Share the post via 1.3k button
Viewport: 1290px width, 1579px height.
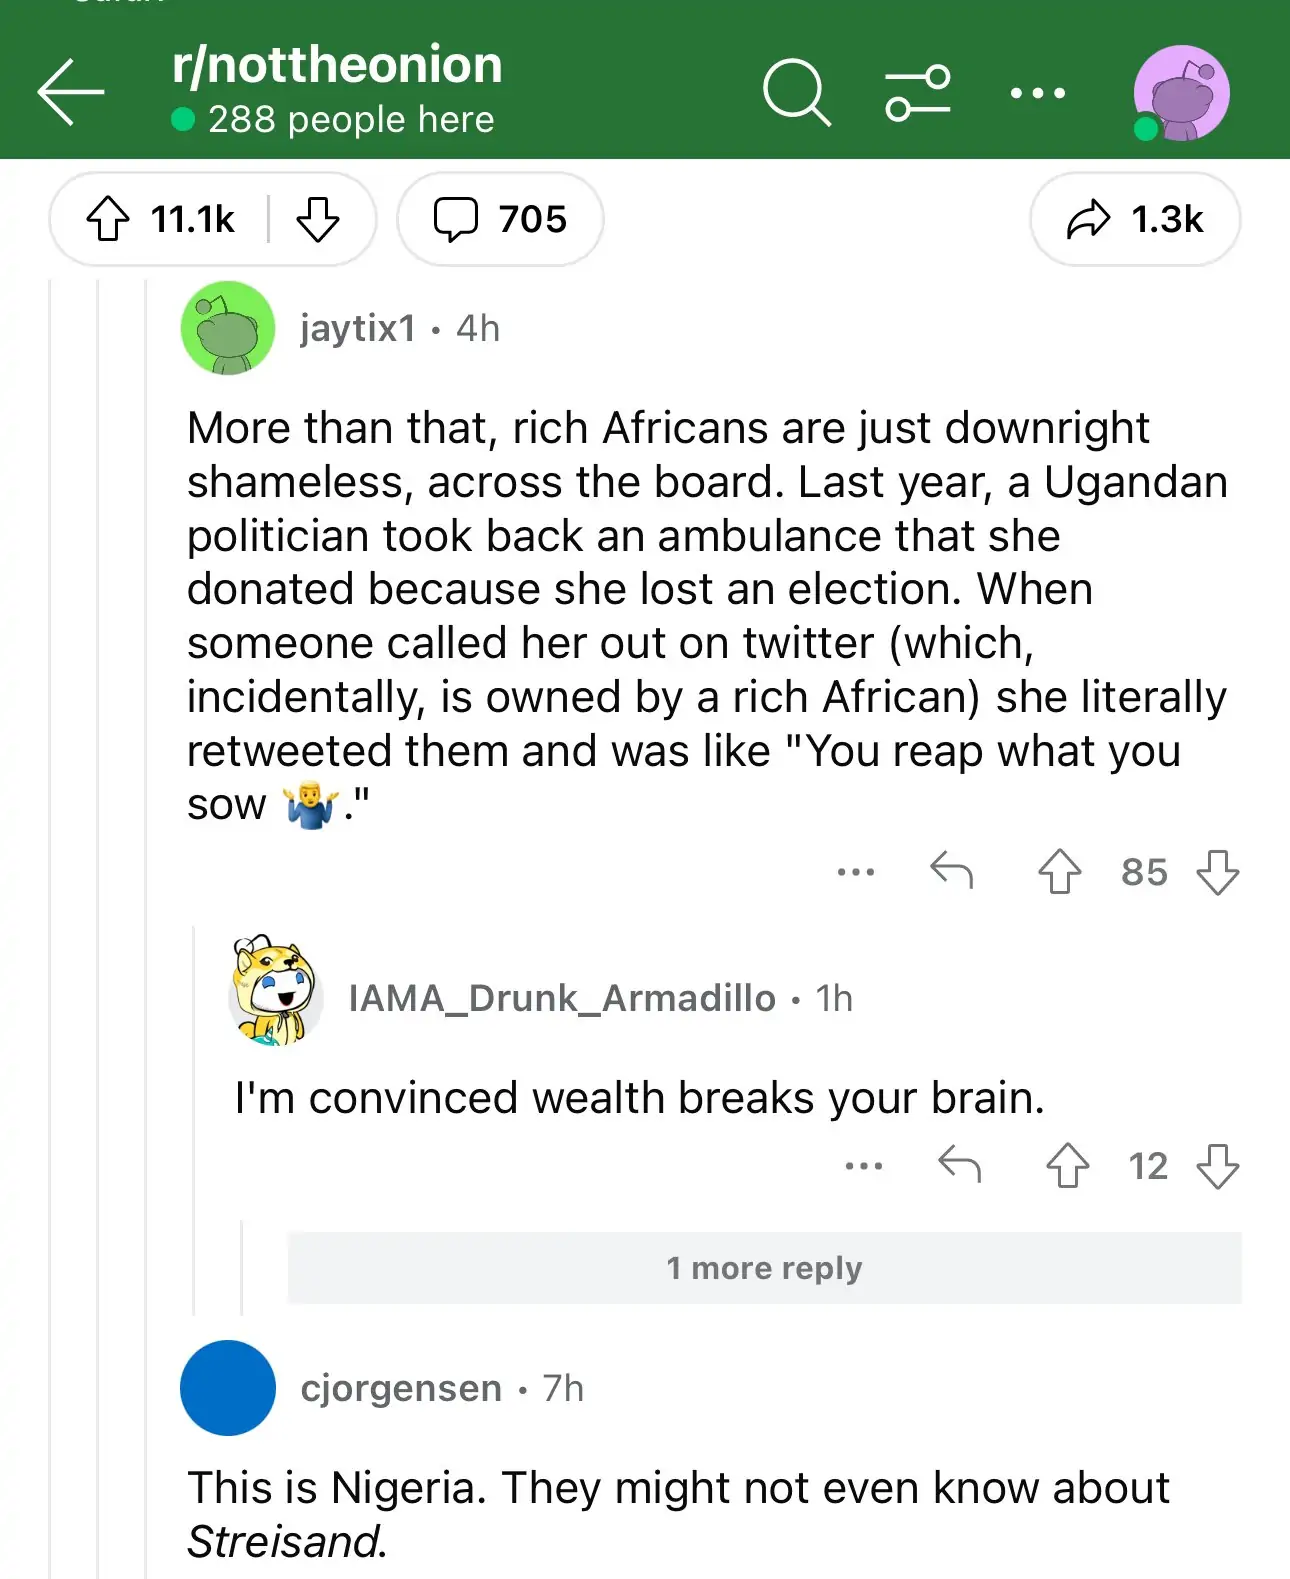click(1135, 219)
